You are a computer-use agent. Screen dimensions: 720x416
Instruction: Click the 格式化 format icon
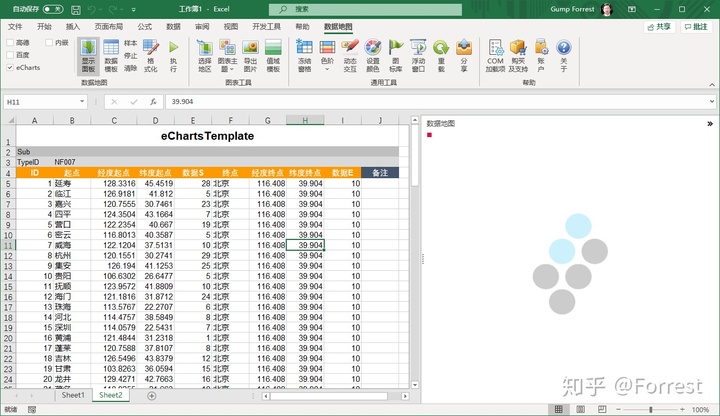pos(151,47)
